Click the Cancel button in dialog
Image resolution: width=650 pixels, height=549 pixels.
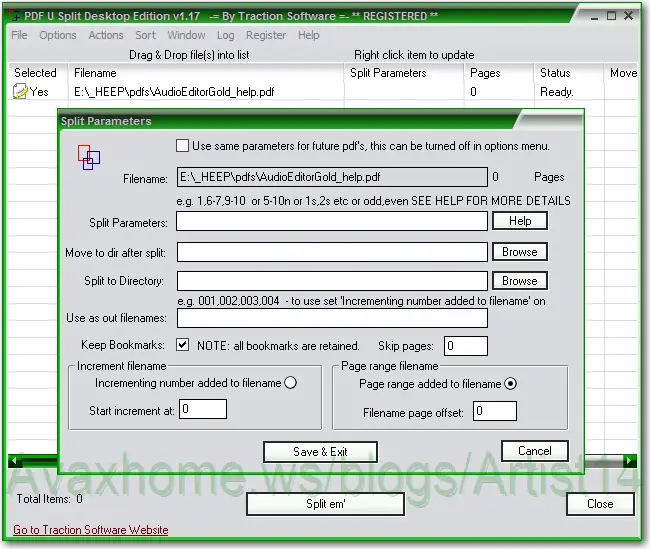(x=535, y=451)
